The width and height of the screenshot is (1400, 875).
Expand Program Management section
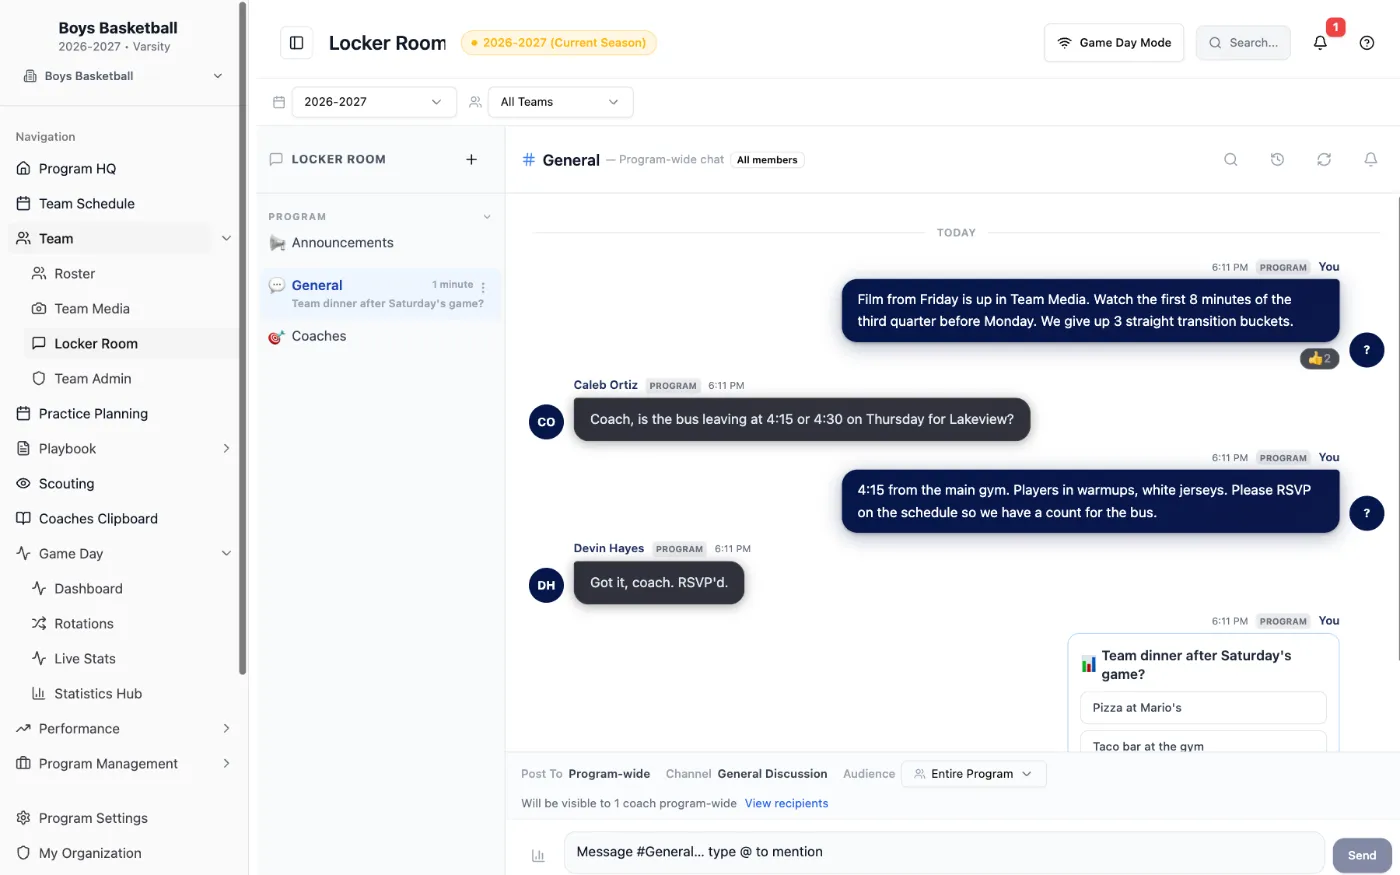[226, 763]
